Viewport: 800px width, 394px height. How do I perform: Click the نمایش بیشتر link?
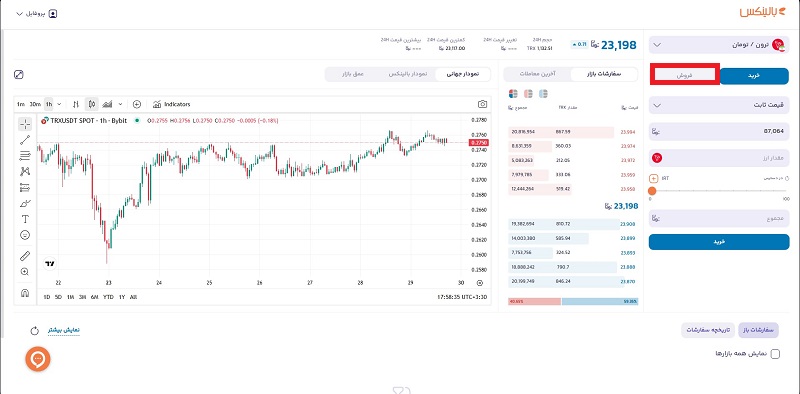pos(64,330)
